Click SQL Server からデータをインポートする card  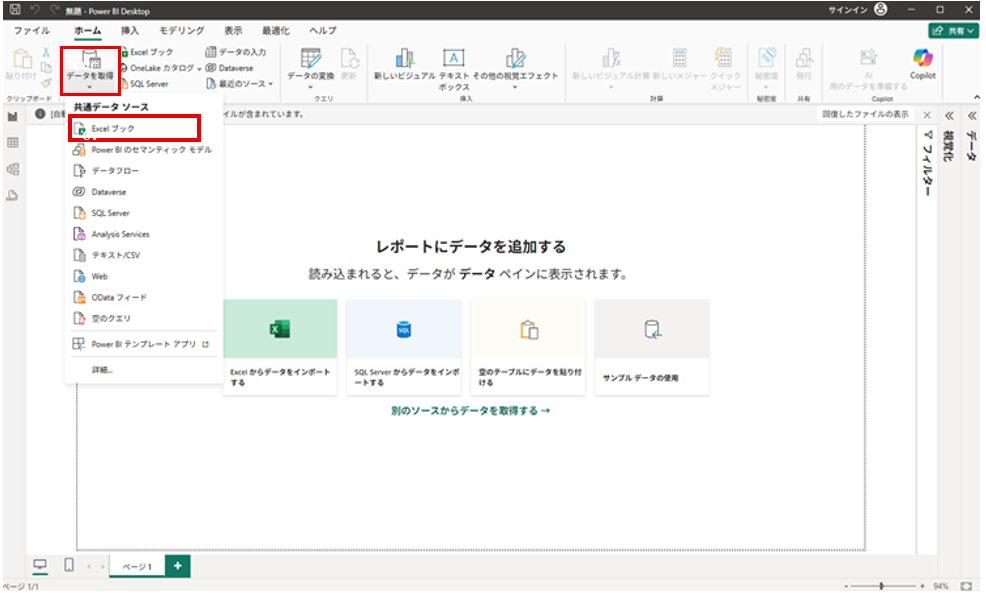404,347
